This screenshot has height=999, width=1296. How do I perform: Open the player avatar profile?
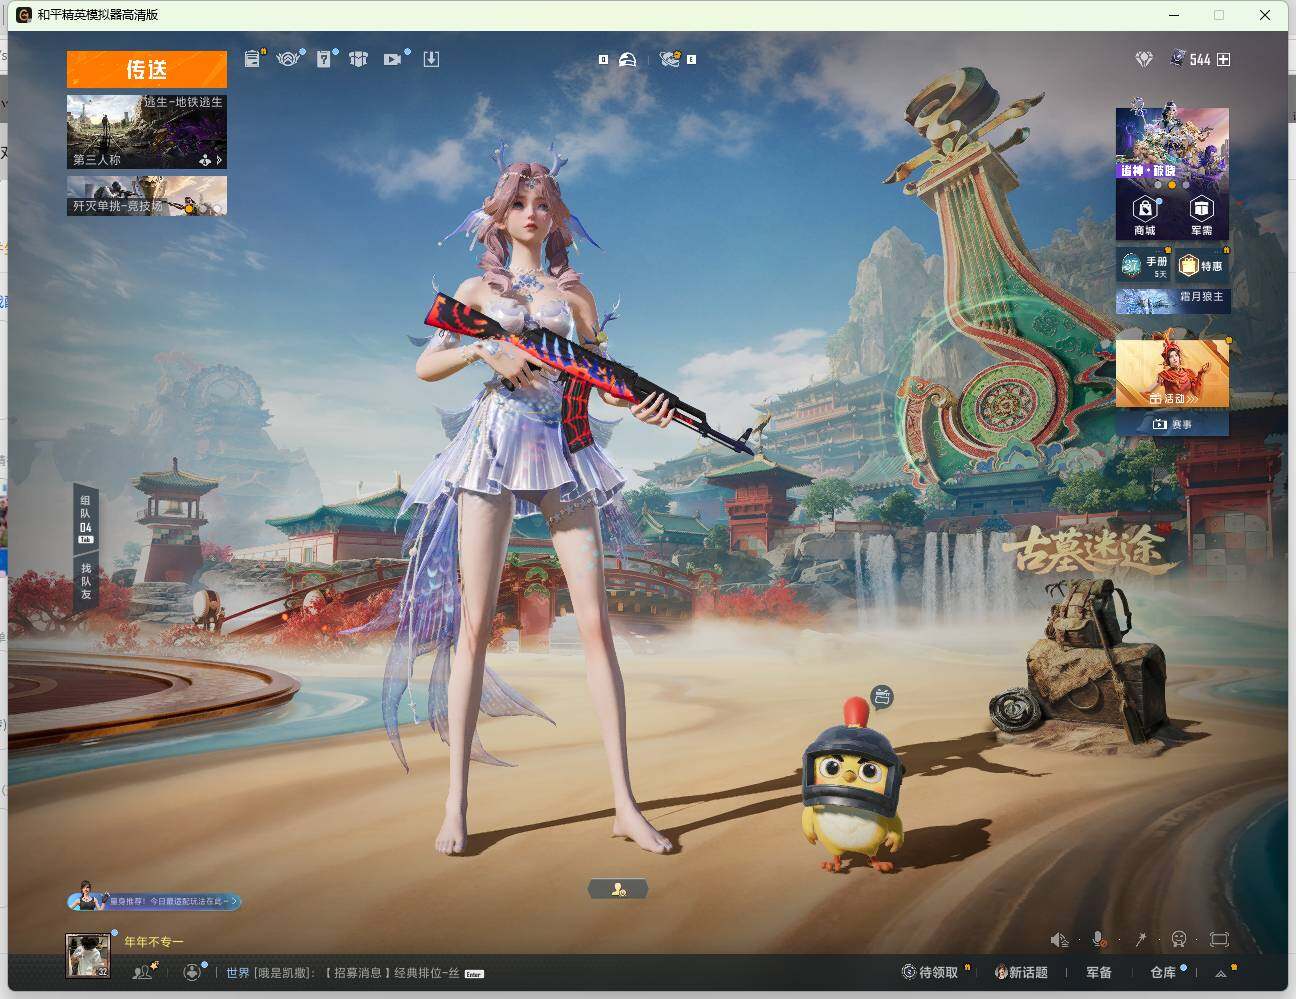88,955
